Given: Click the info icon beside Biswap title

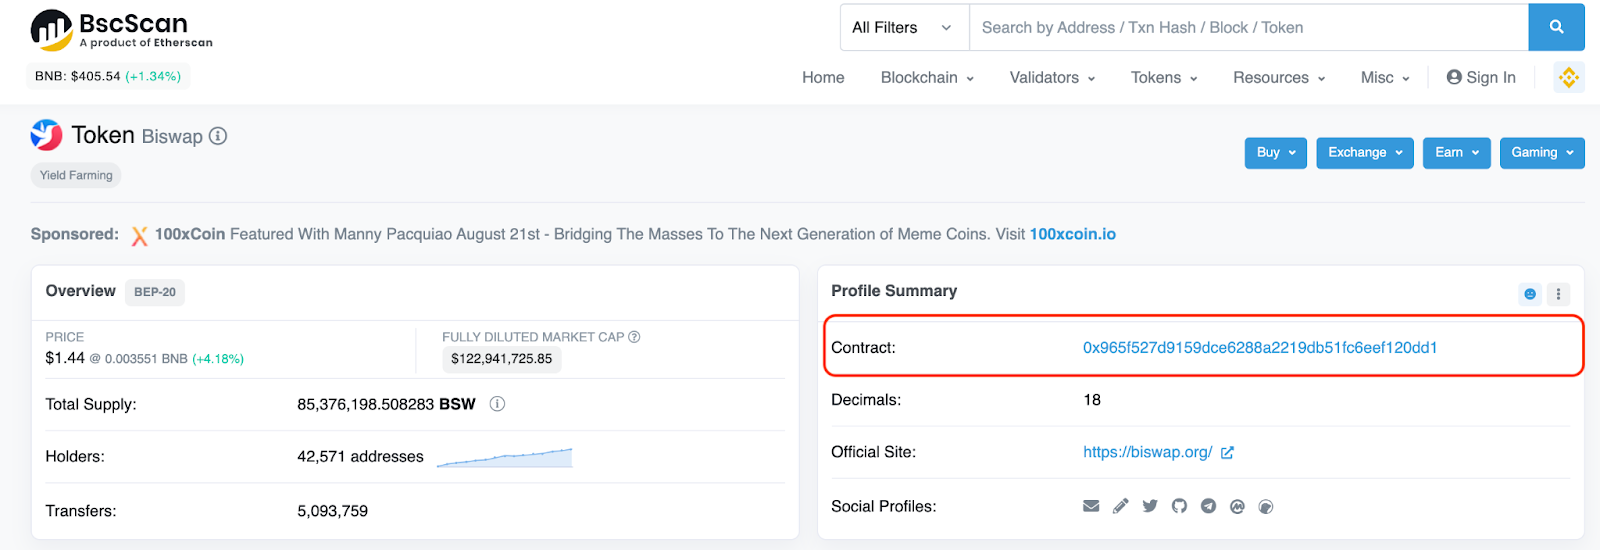Looking at the screenshot, I should [x=218, y=136].
